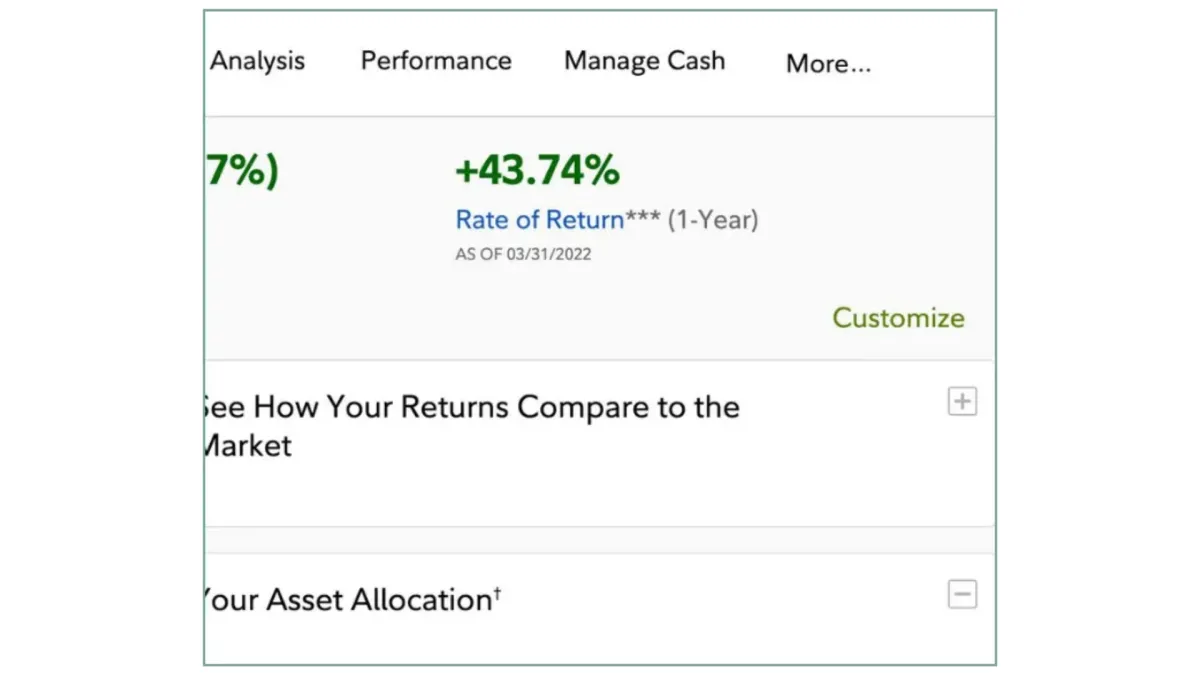Screen dimensions: 1200x675
Task: Switch to the Performance tab
Action: [435, 60]
